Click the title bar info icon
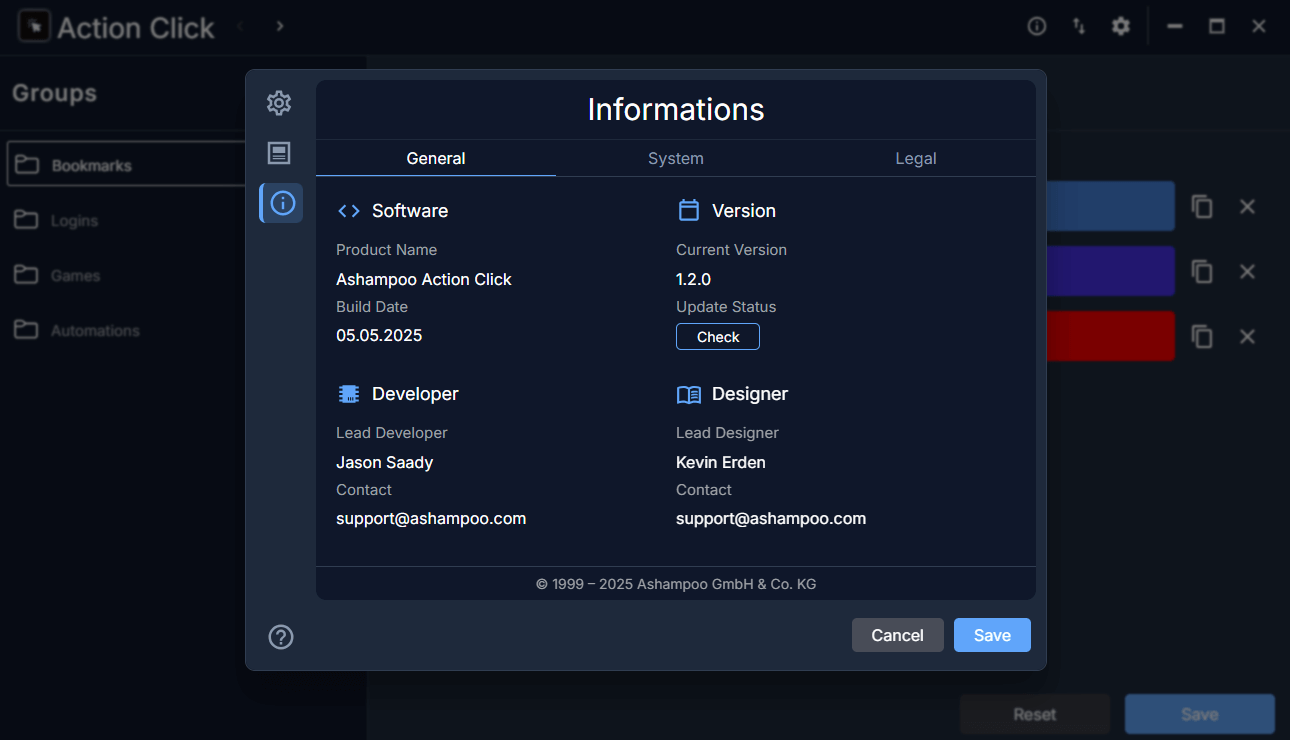Viewport: 1290px width, 740px height. pyautogui.click(x=1037, y=27)
